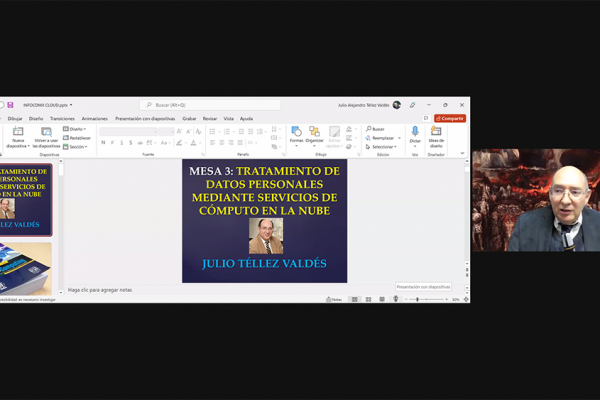Open Presentación con diapositivas tab

[x=145, y=119]
